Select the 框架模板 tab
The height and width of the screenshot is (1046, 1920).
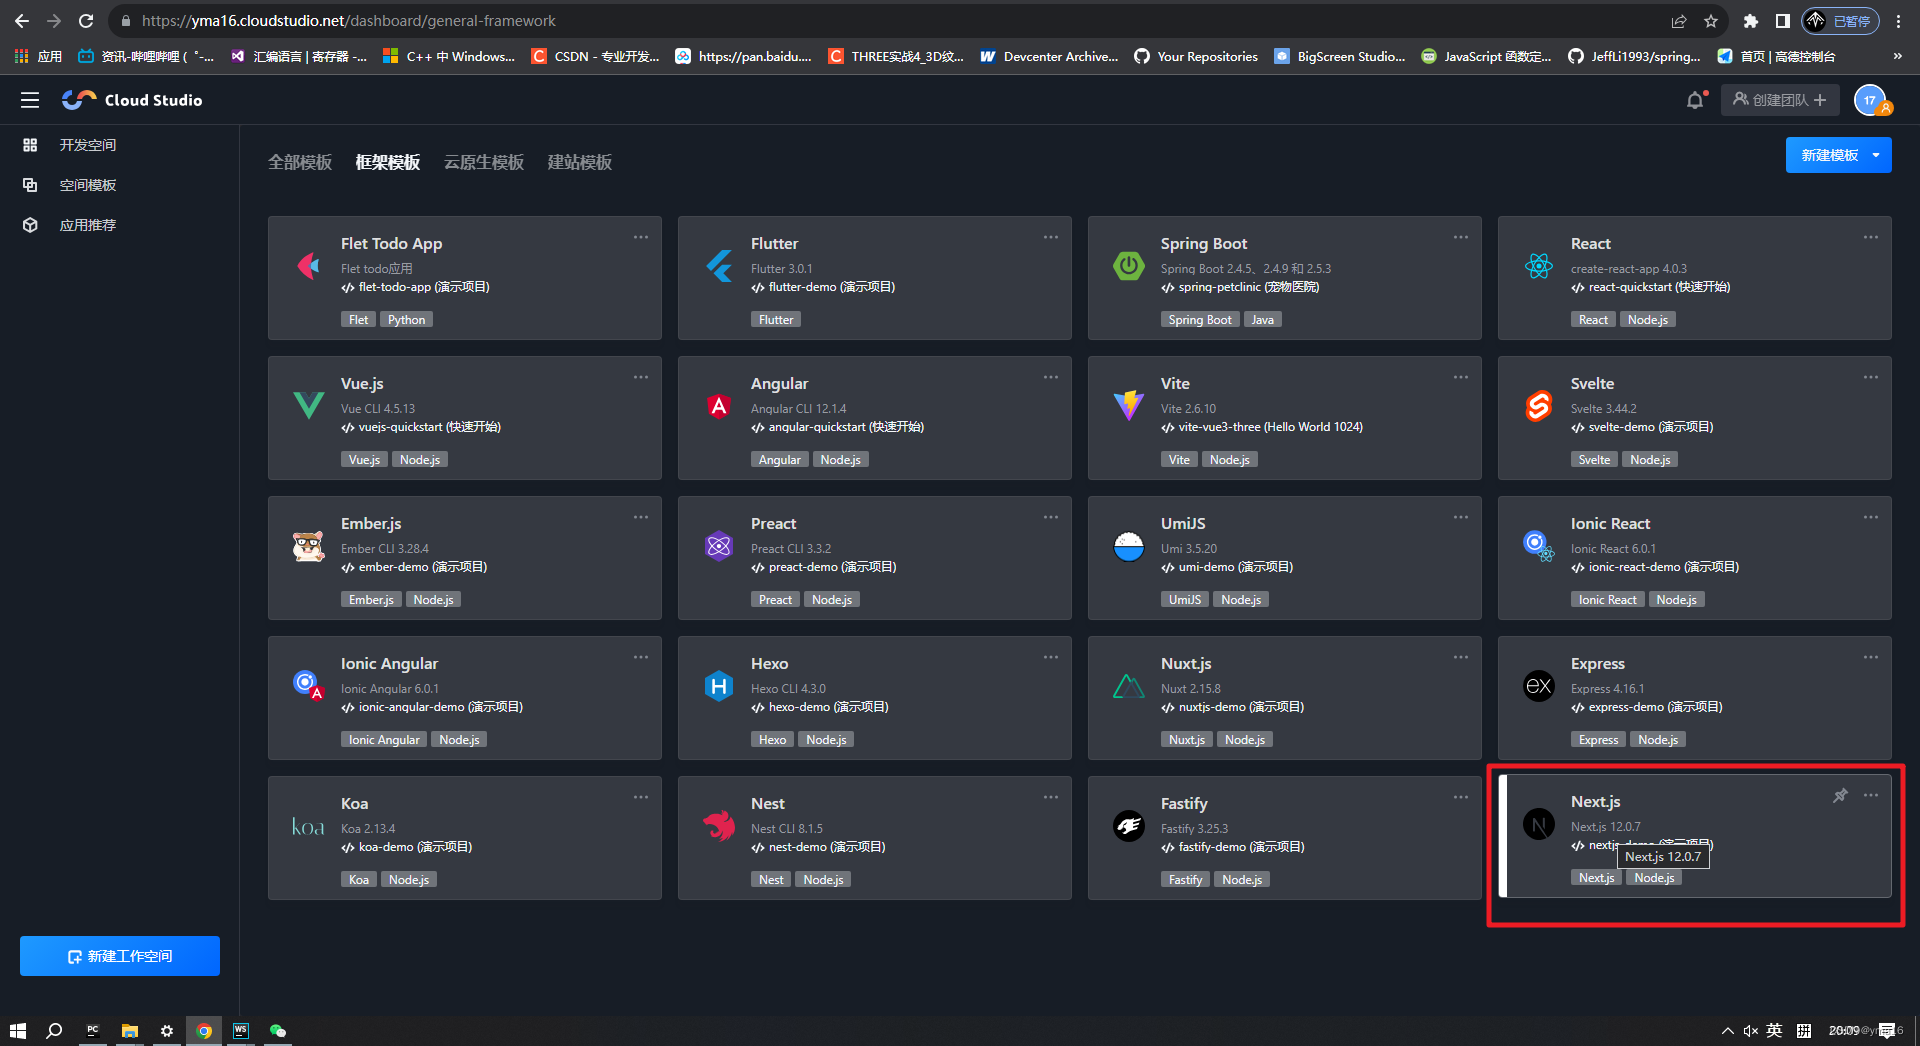point(388,162)
